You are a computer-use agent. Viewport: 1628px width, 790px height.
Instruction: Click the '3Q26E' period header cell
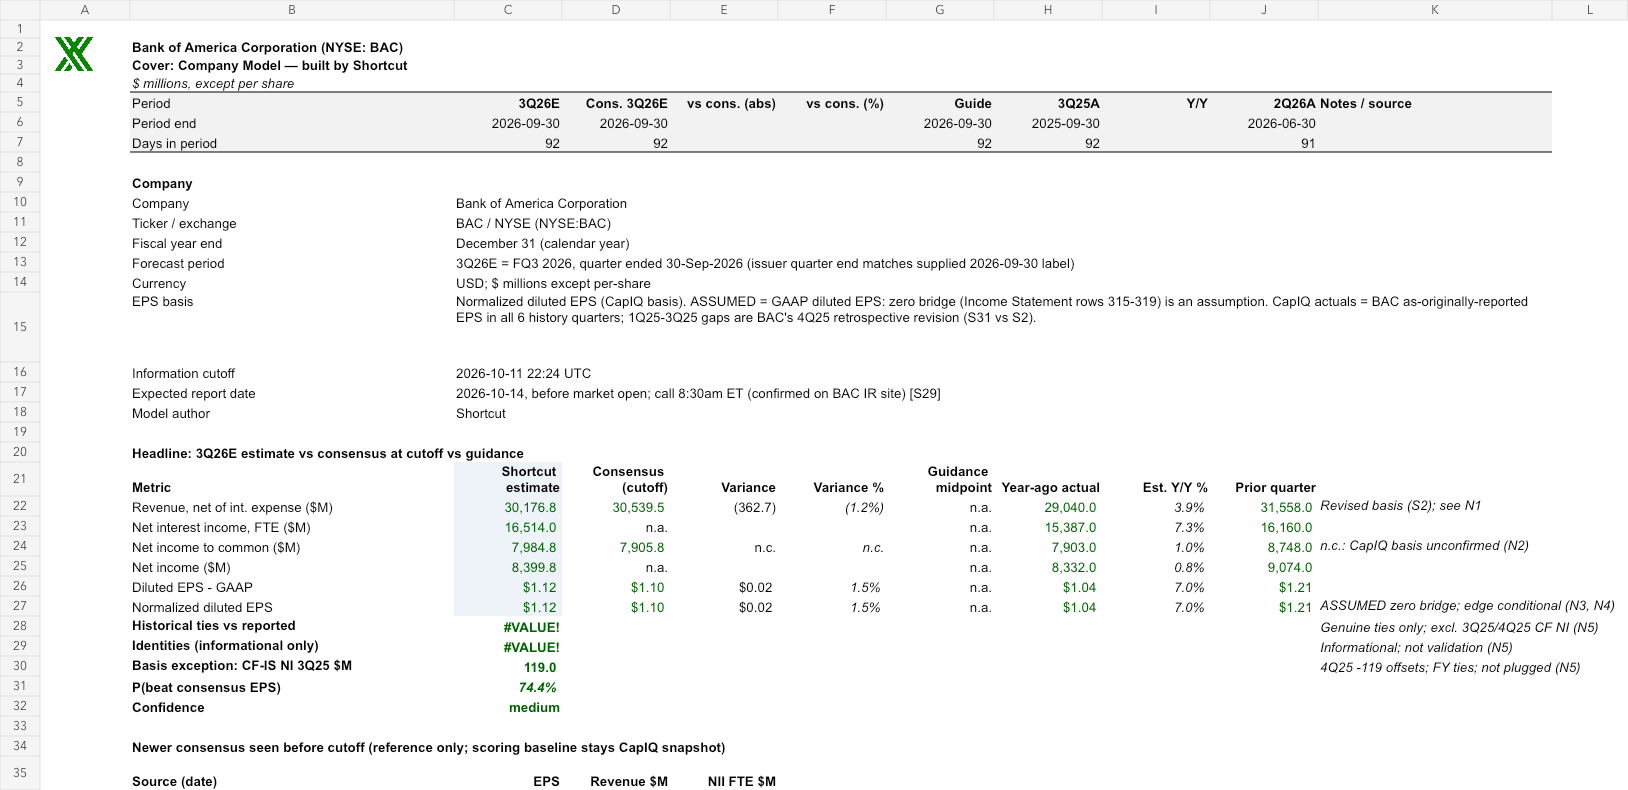coord(539,104)
